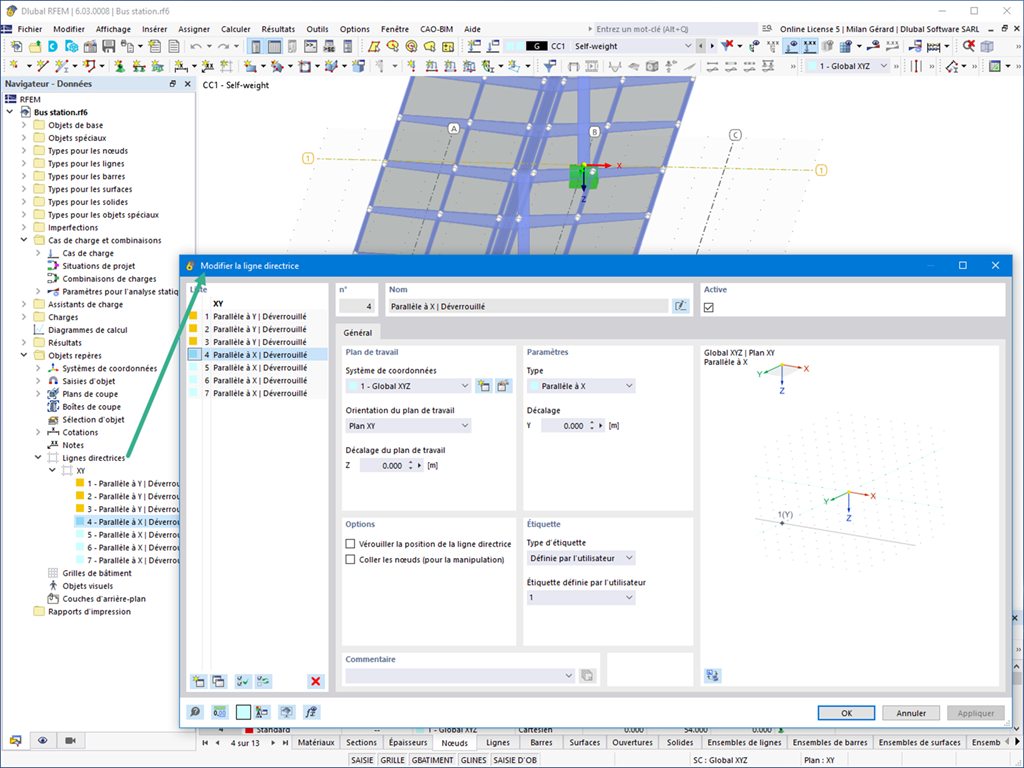Viewport: 1024px width, 768px height.
Task: Expand Cas de charge tree node
Action: 38,253
